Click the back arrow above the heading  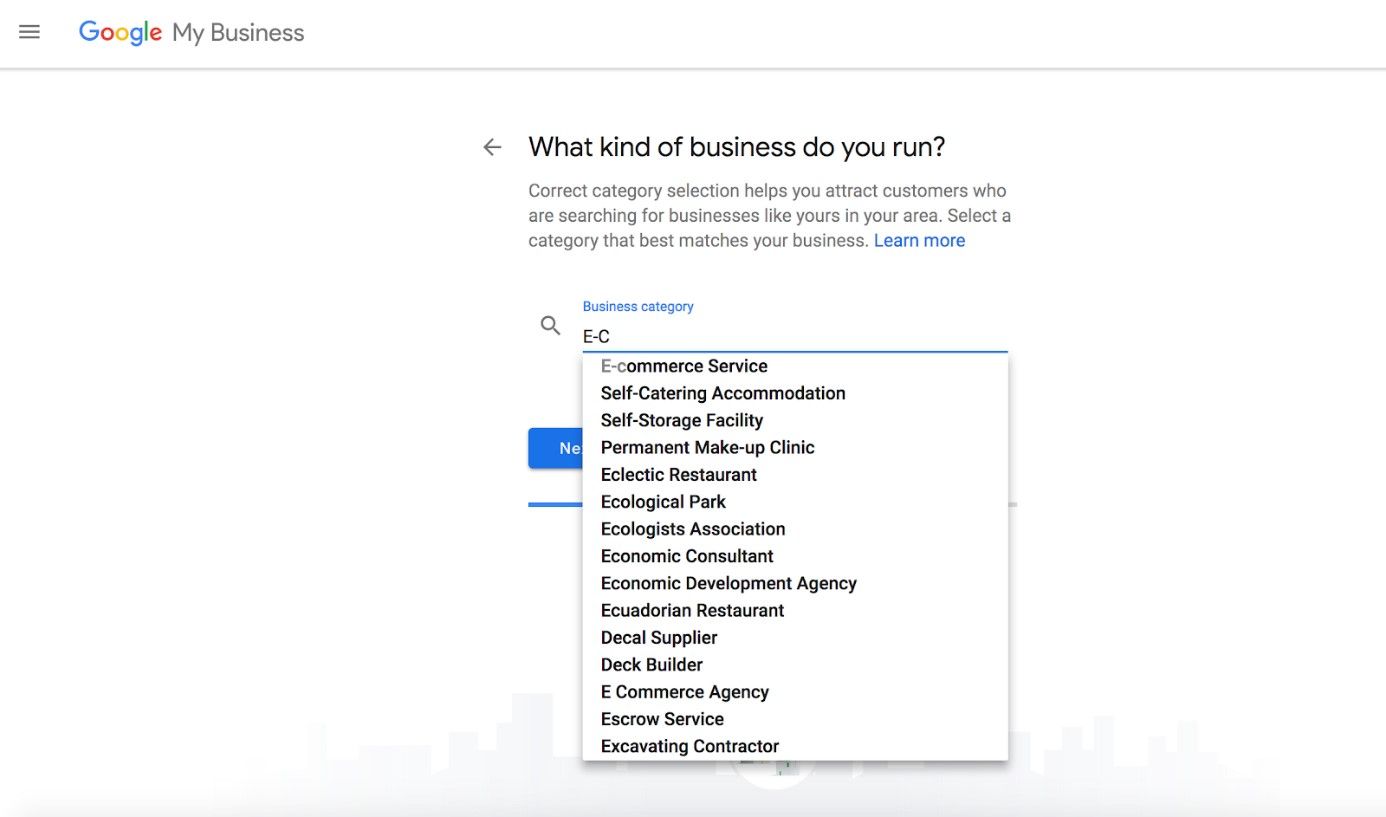[x=492, y=146]
